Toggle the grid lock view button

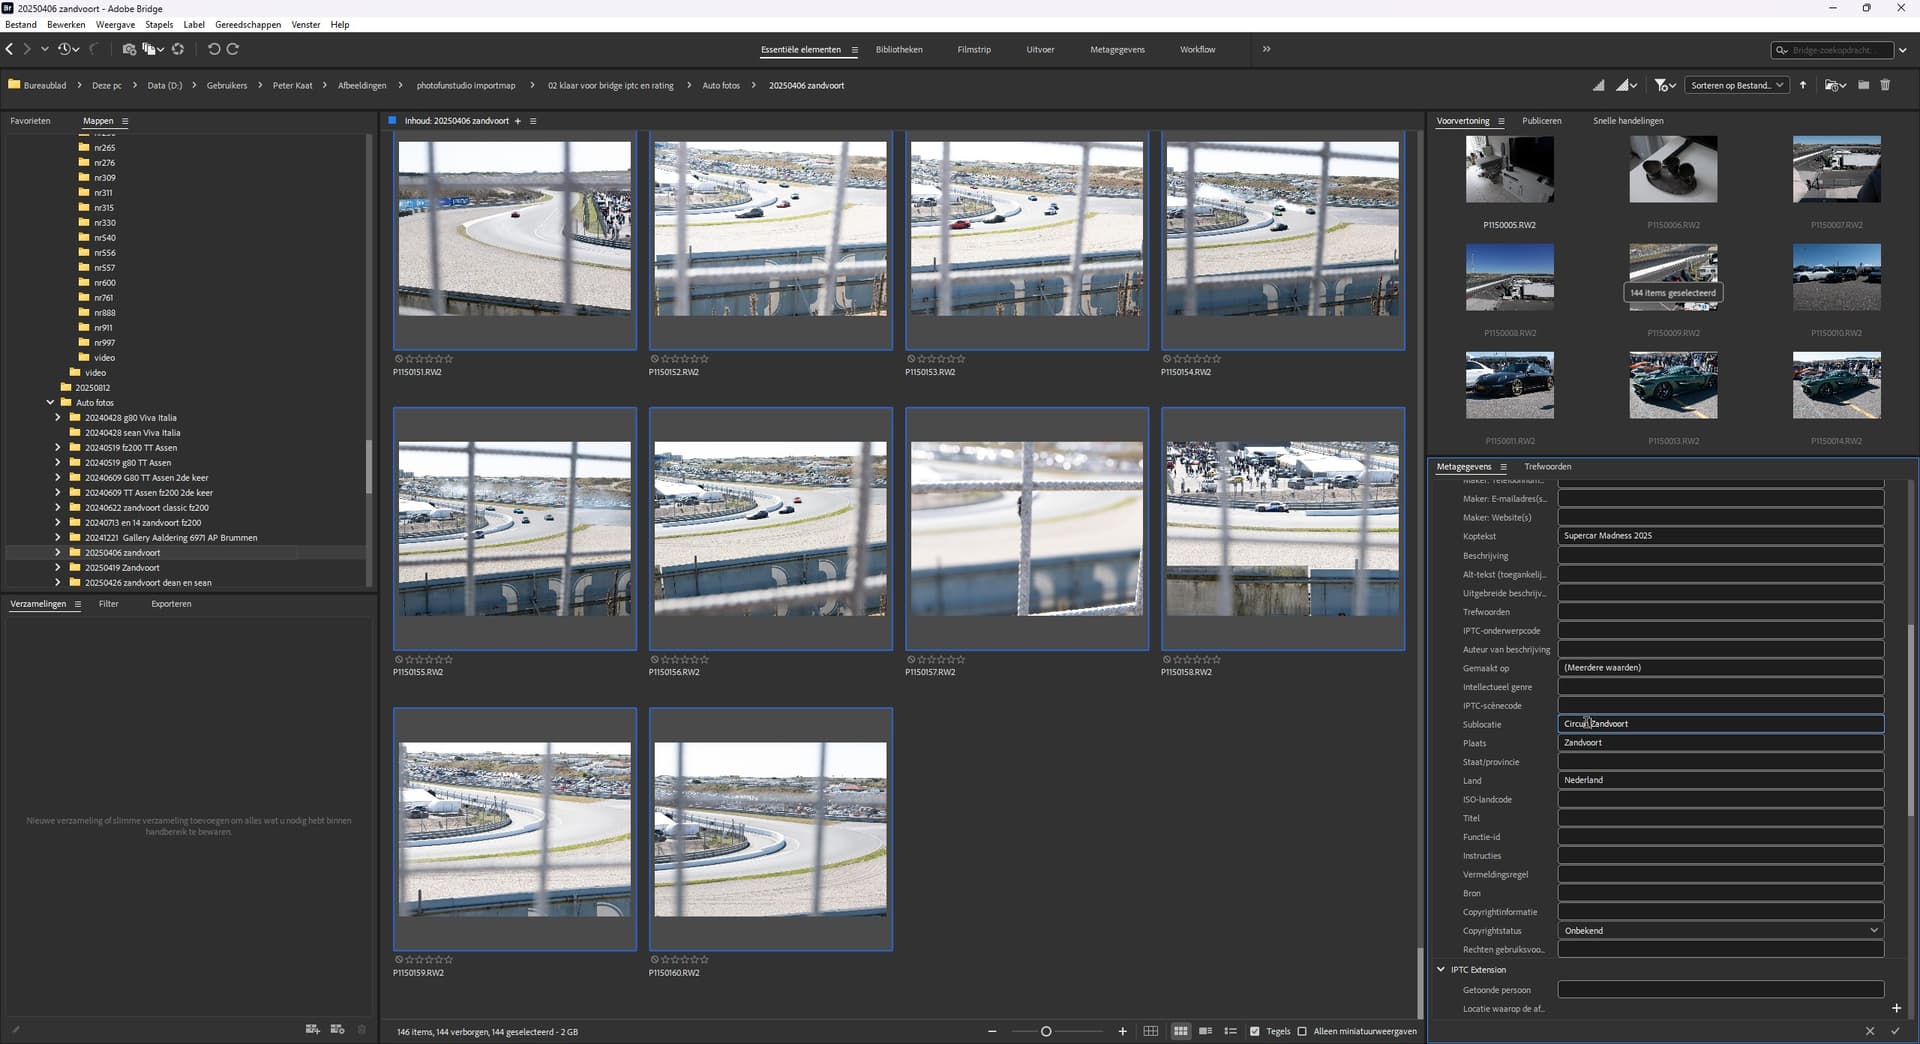(1151, 1031)
